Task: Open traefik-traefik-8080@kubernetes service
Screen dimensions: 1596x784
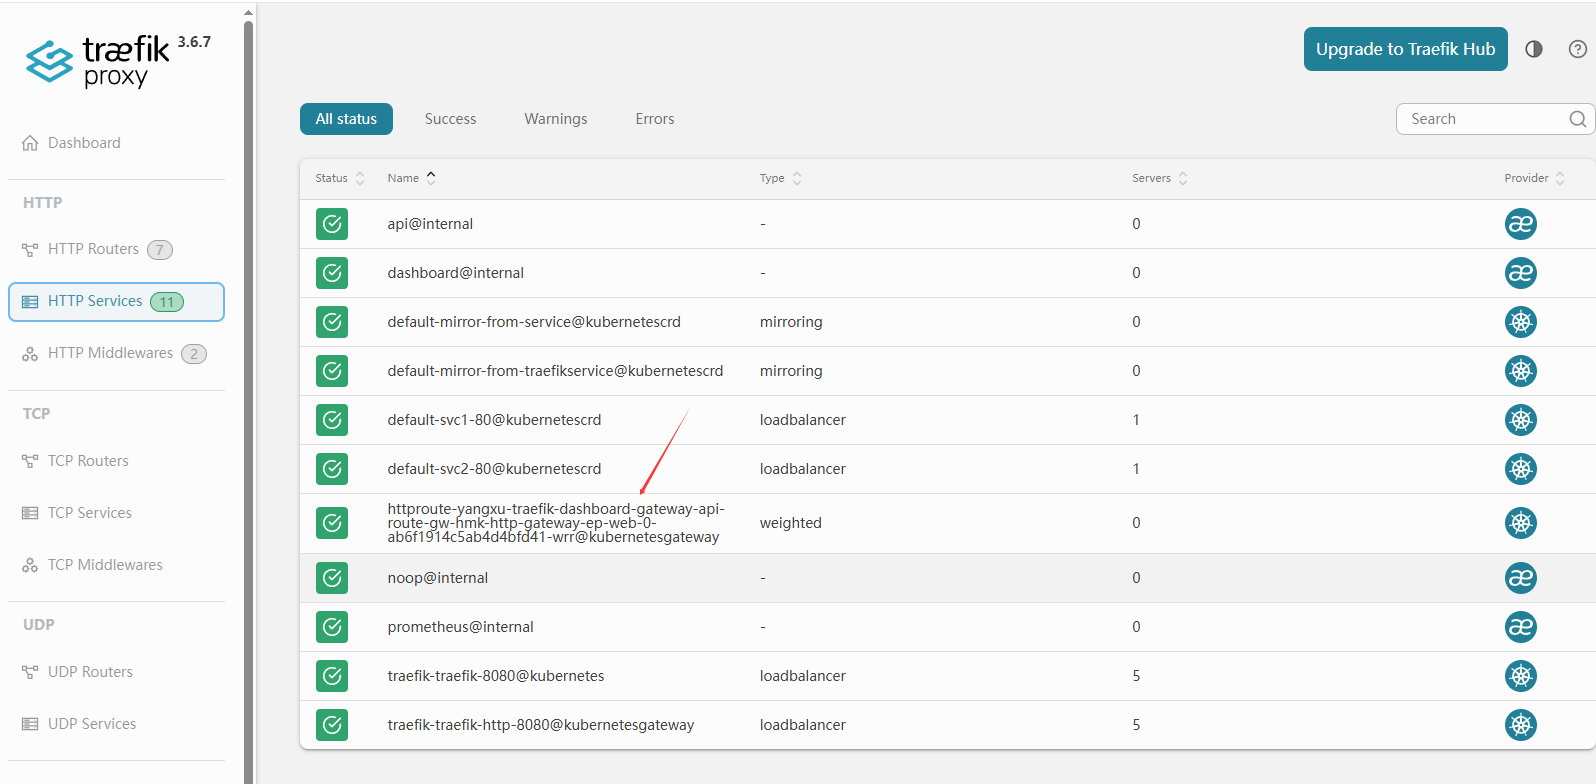Action: pyautogui.click(x=947, y=676)
